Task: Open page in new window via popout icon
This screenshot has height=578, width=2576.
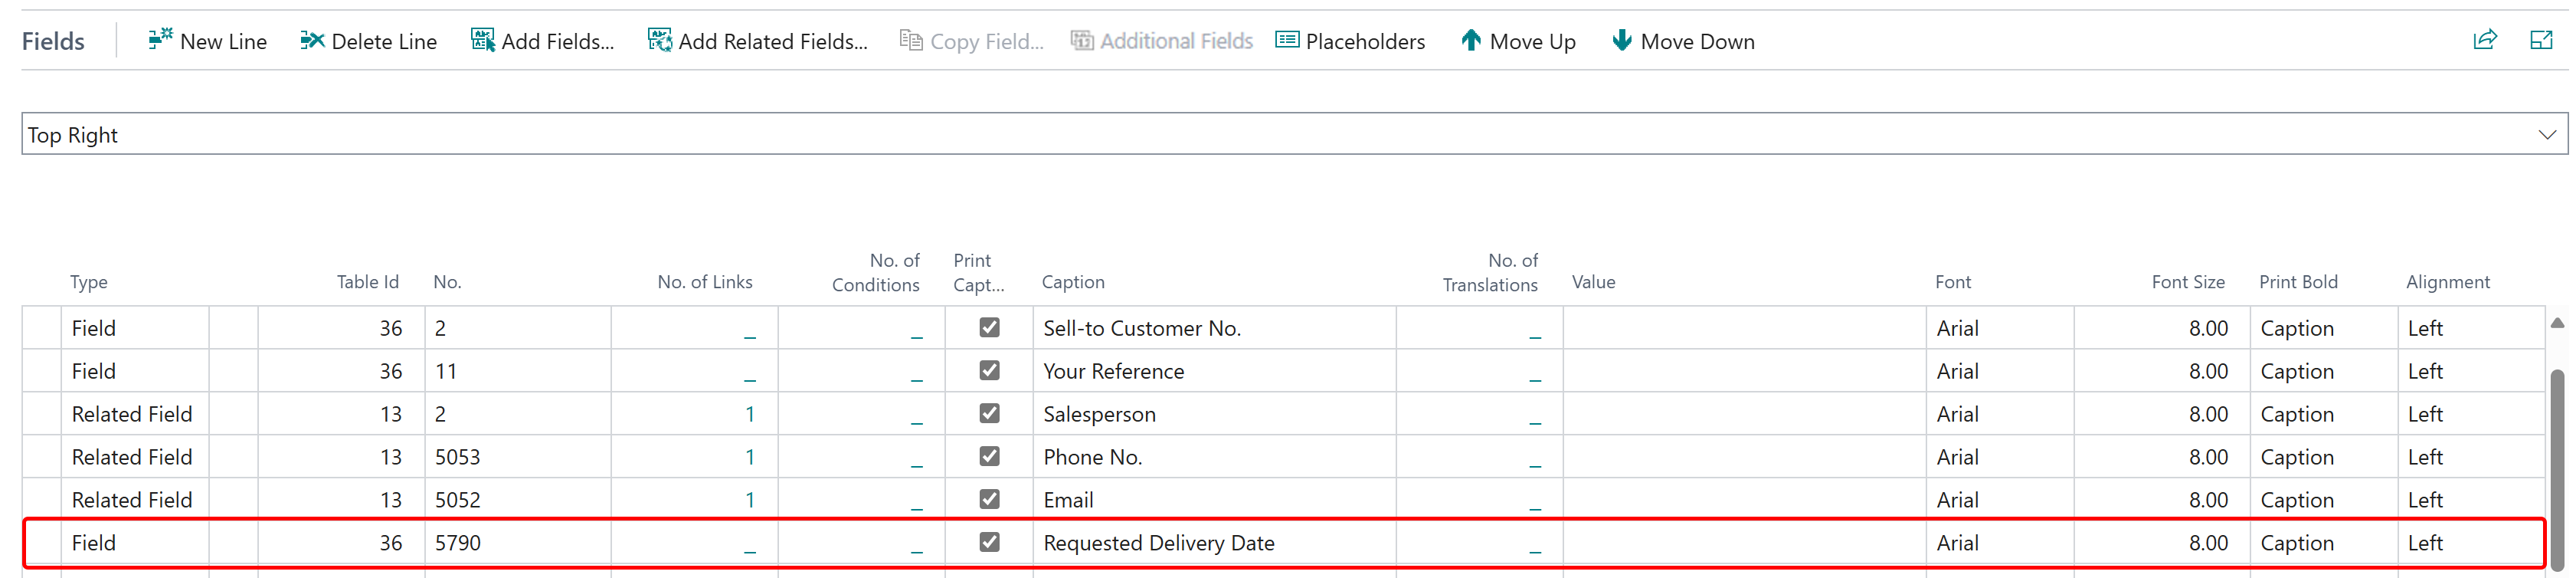Action: (x=2542, y=40)
